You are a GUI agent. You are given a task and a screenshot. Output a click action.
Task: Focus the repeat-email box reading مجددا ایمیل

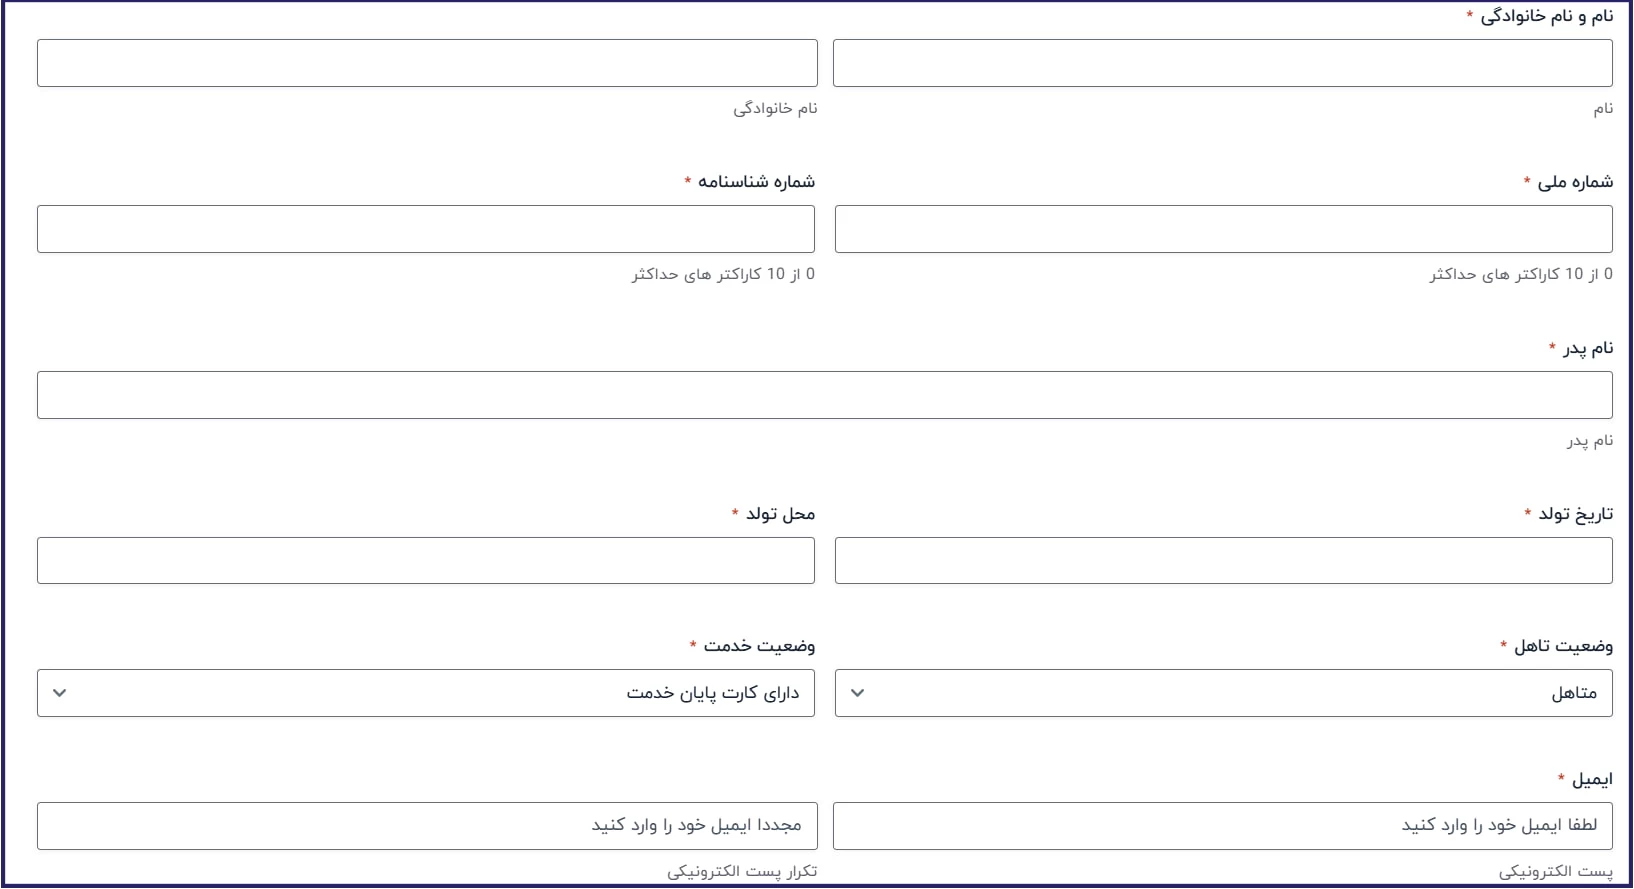427,826
